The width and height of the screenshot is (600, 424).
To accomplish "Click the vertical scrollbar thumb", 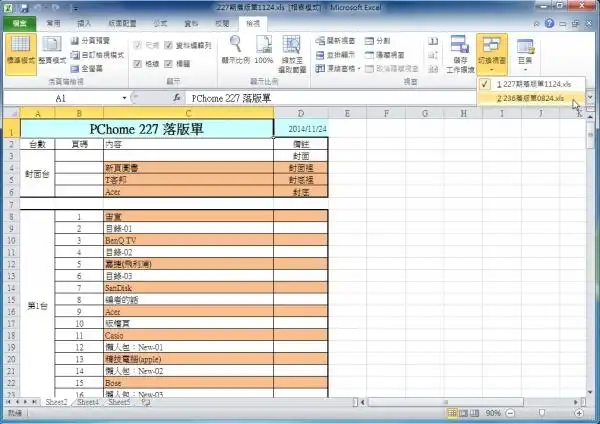I will coord(590,134).
